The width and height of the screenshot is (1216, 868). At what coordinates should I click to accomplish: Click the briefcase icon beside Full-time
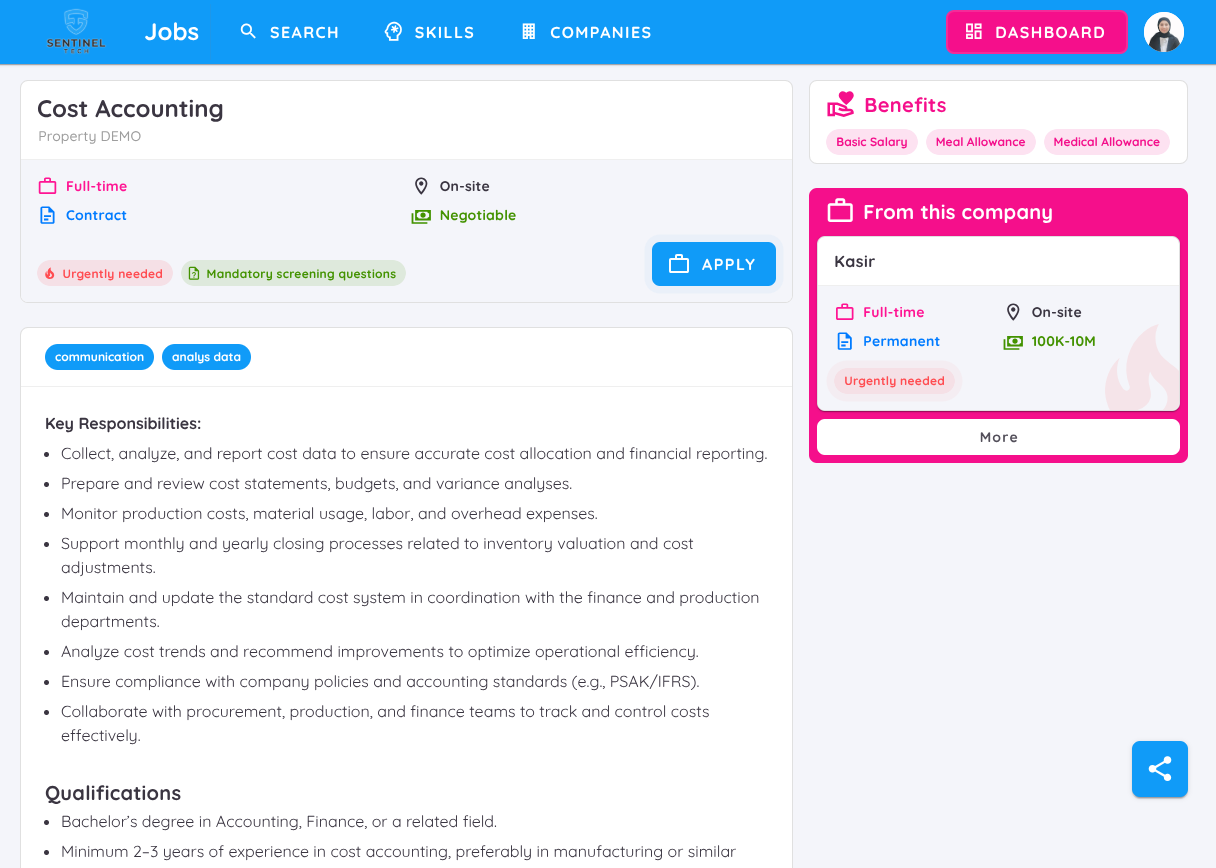[x=47, y=186]
